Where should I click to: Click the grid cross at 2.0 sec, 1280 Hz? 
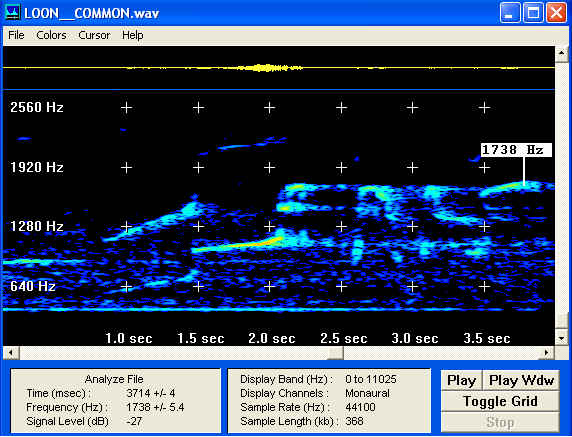coord(270,227)
